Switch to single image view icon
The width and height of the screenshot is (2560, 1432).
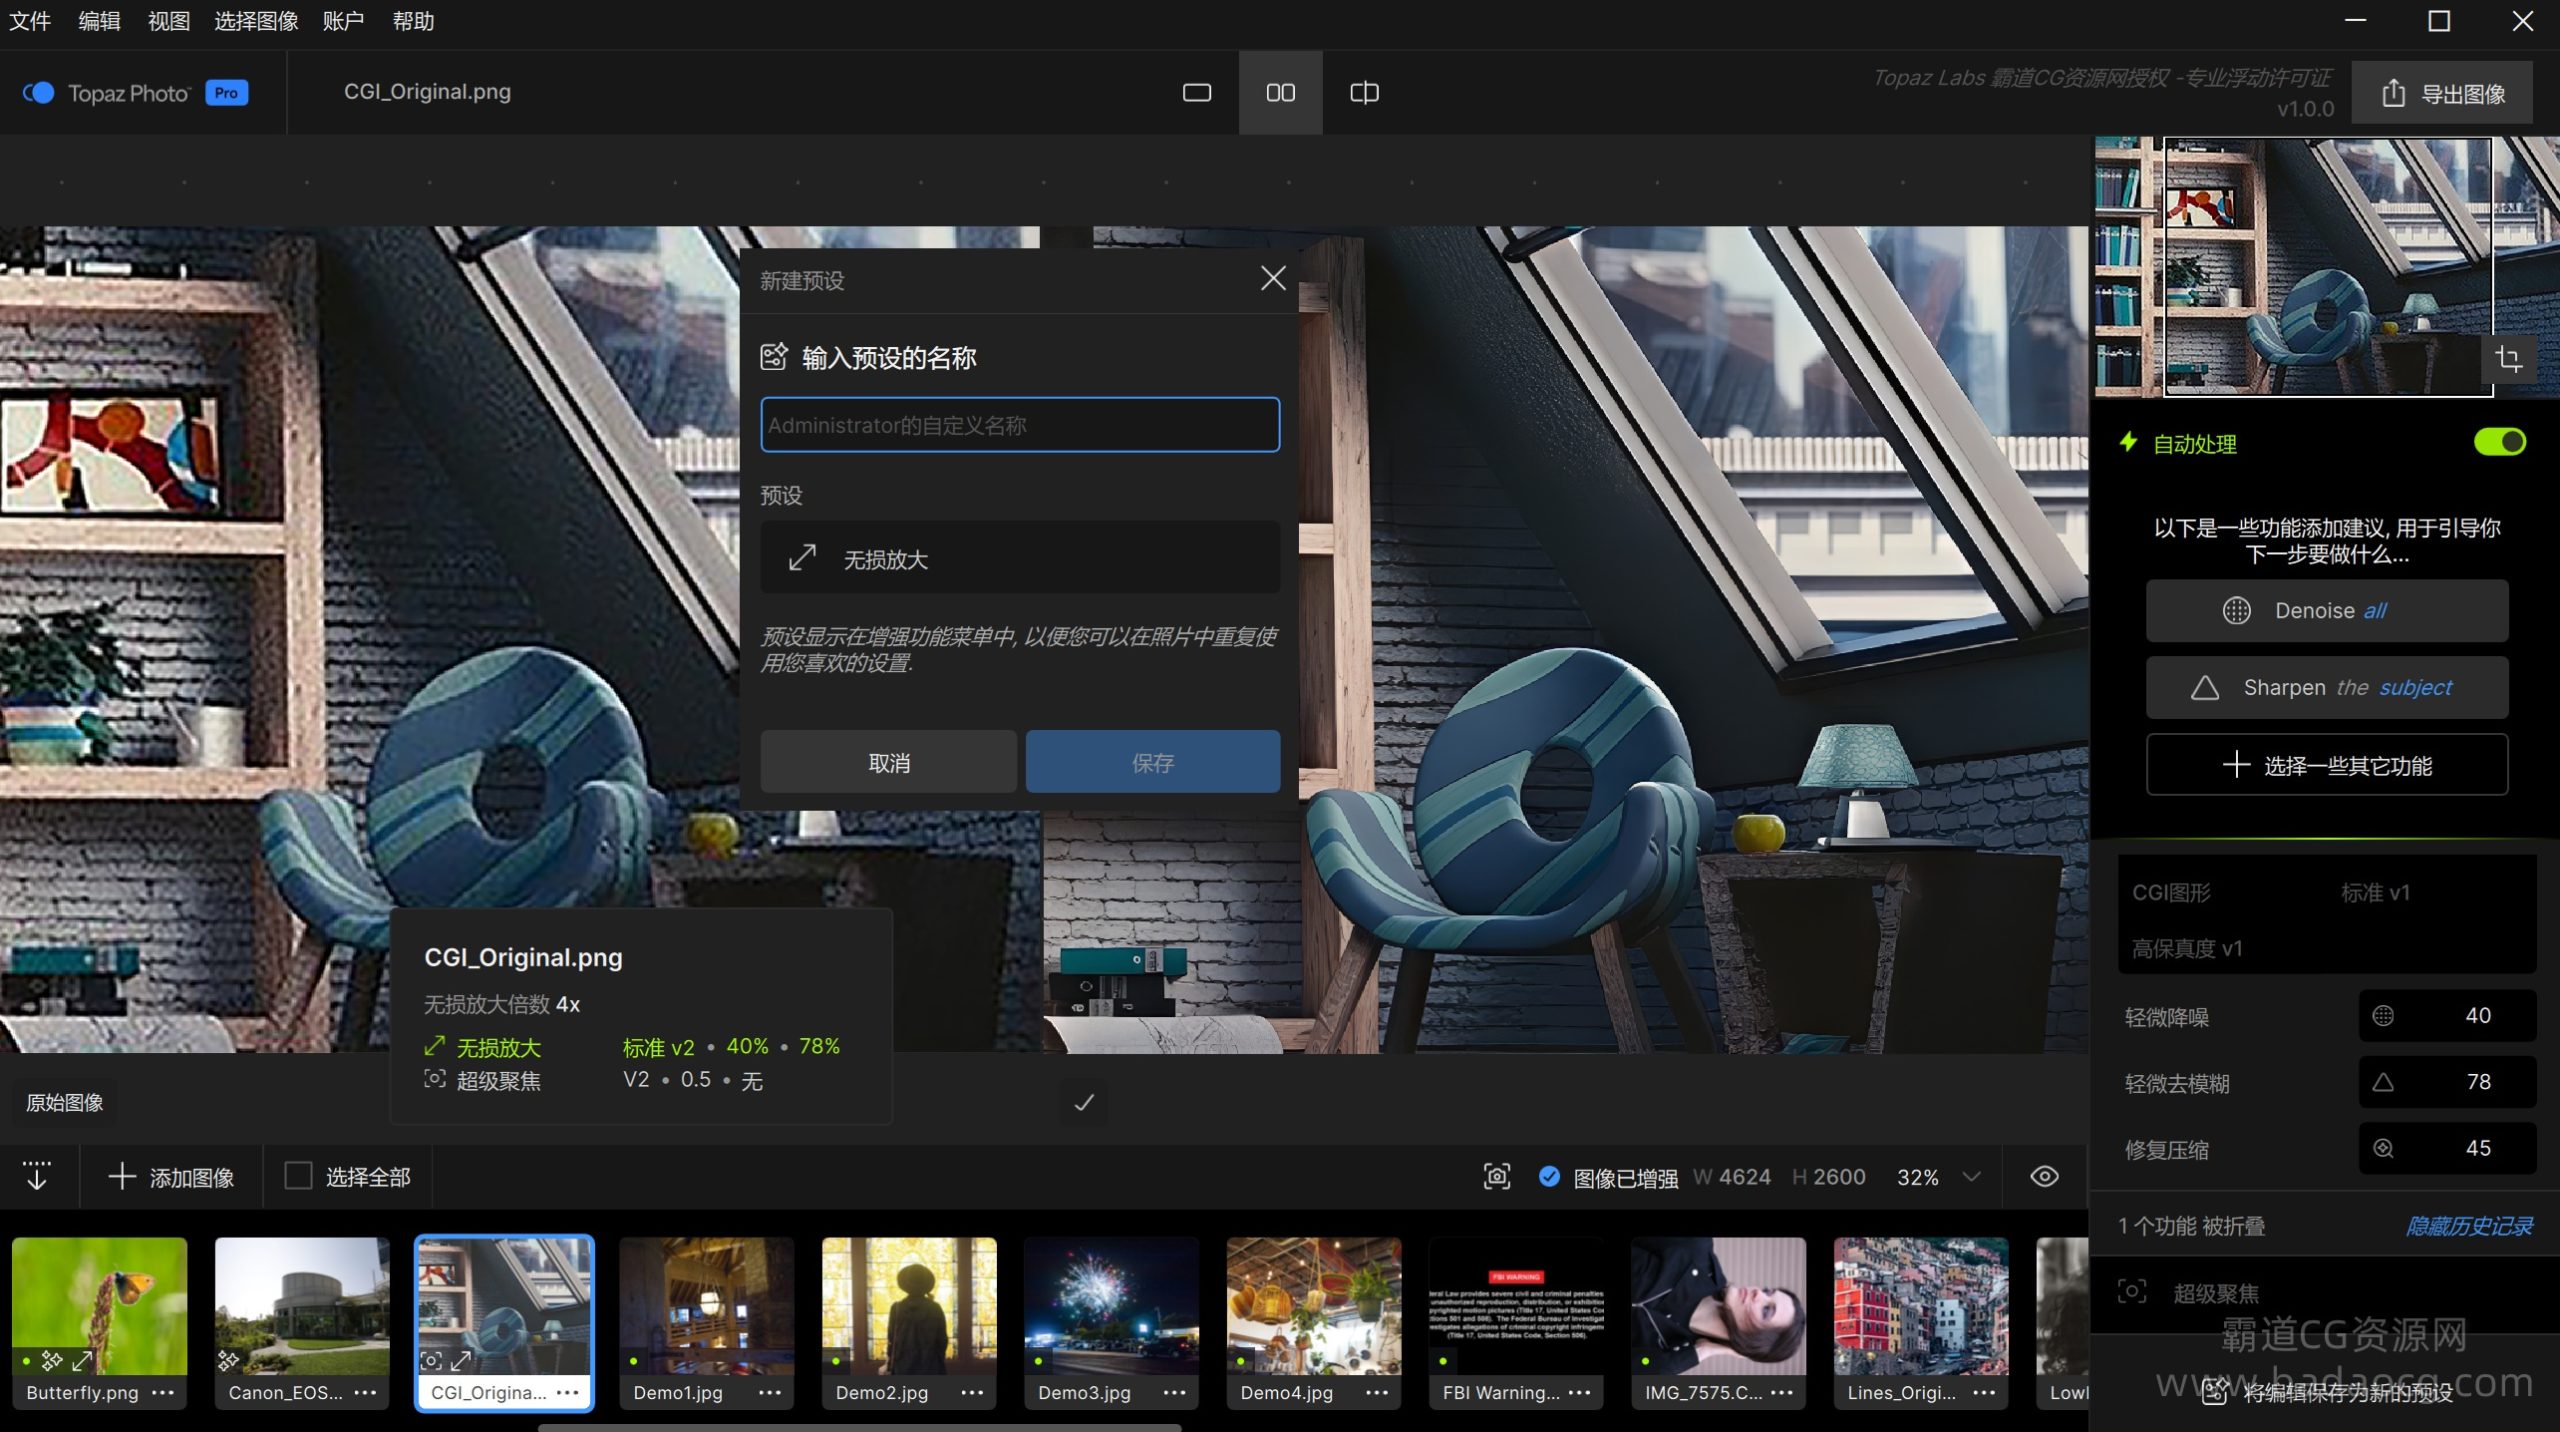click(x=1196, y=93)
